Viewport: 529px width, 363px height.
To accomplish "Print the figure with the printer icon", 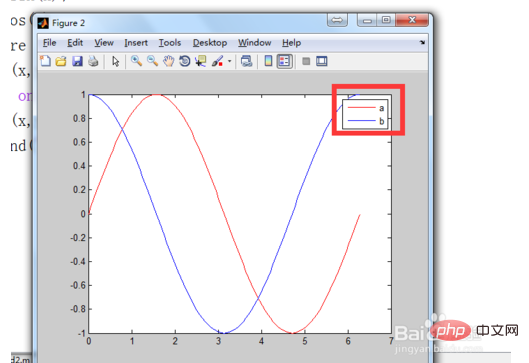I will [93, 61].
